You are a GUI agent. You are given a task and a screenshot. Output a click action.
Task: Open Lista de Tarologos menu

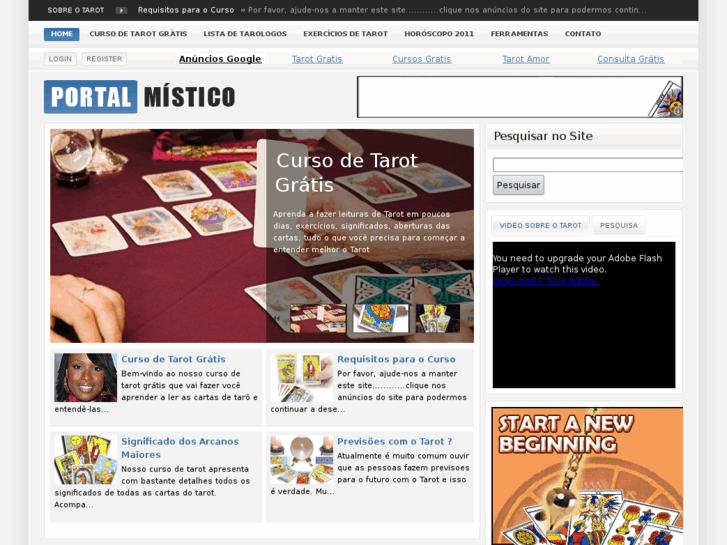pos(245,34)
